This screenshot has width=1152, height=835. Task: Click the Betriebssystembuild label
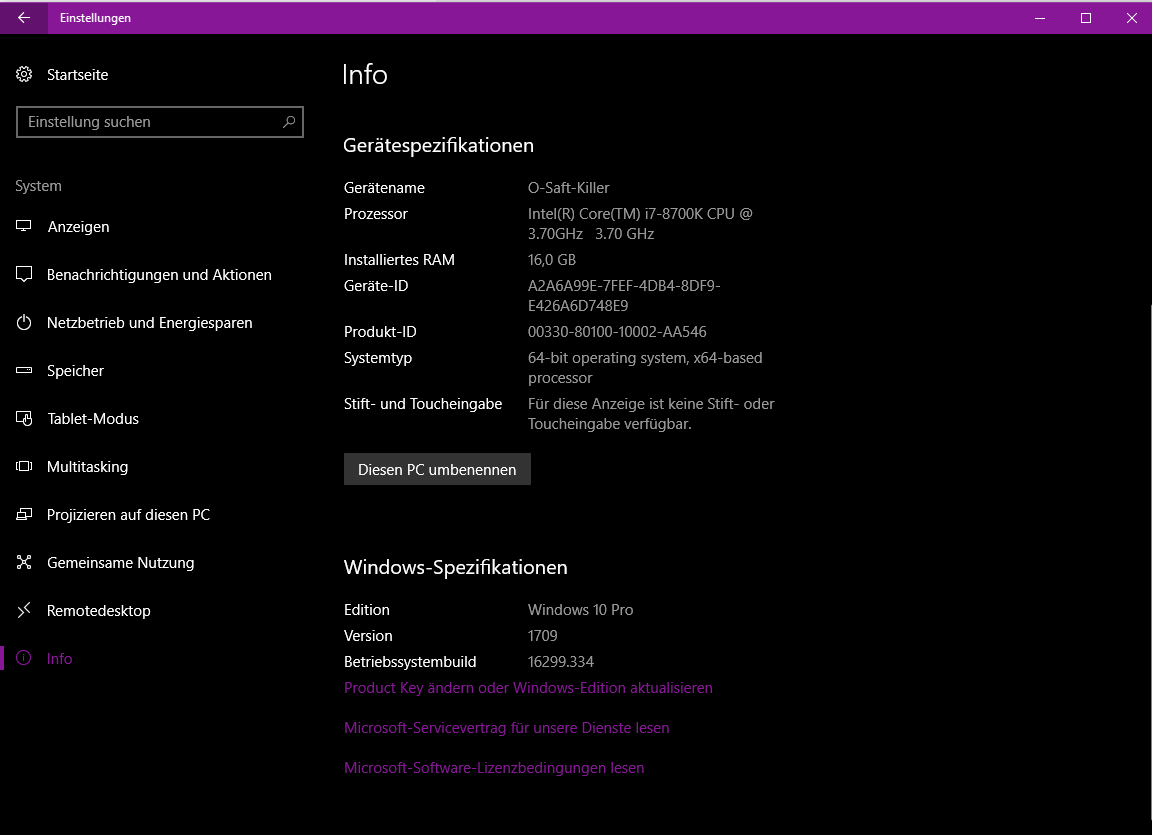[x=410, y=662]
